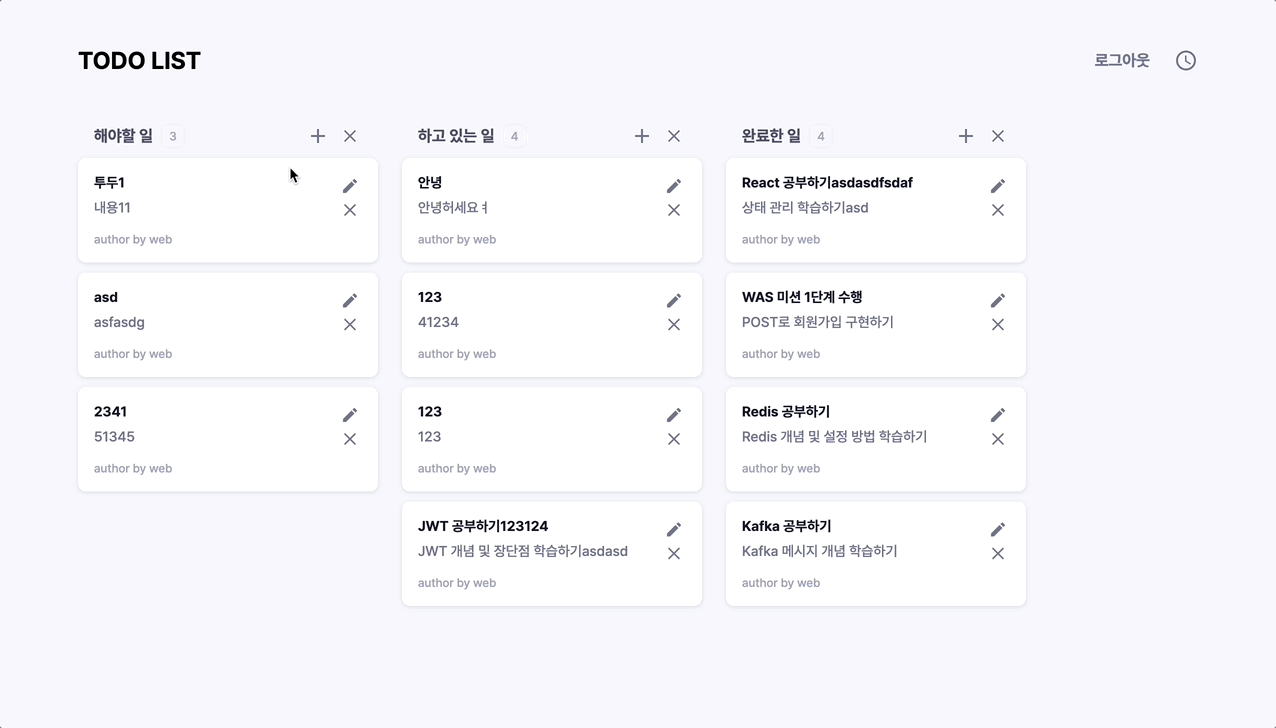Screen dimensions: 1276x728
Task: Click the 로그아웃 link
Action: tap(1120, 60)
